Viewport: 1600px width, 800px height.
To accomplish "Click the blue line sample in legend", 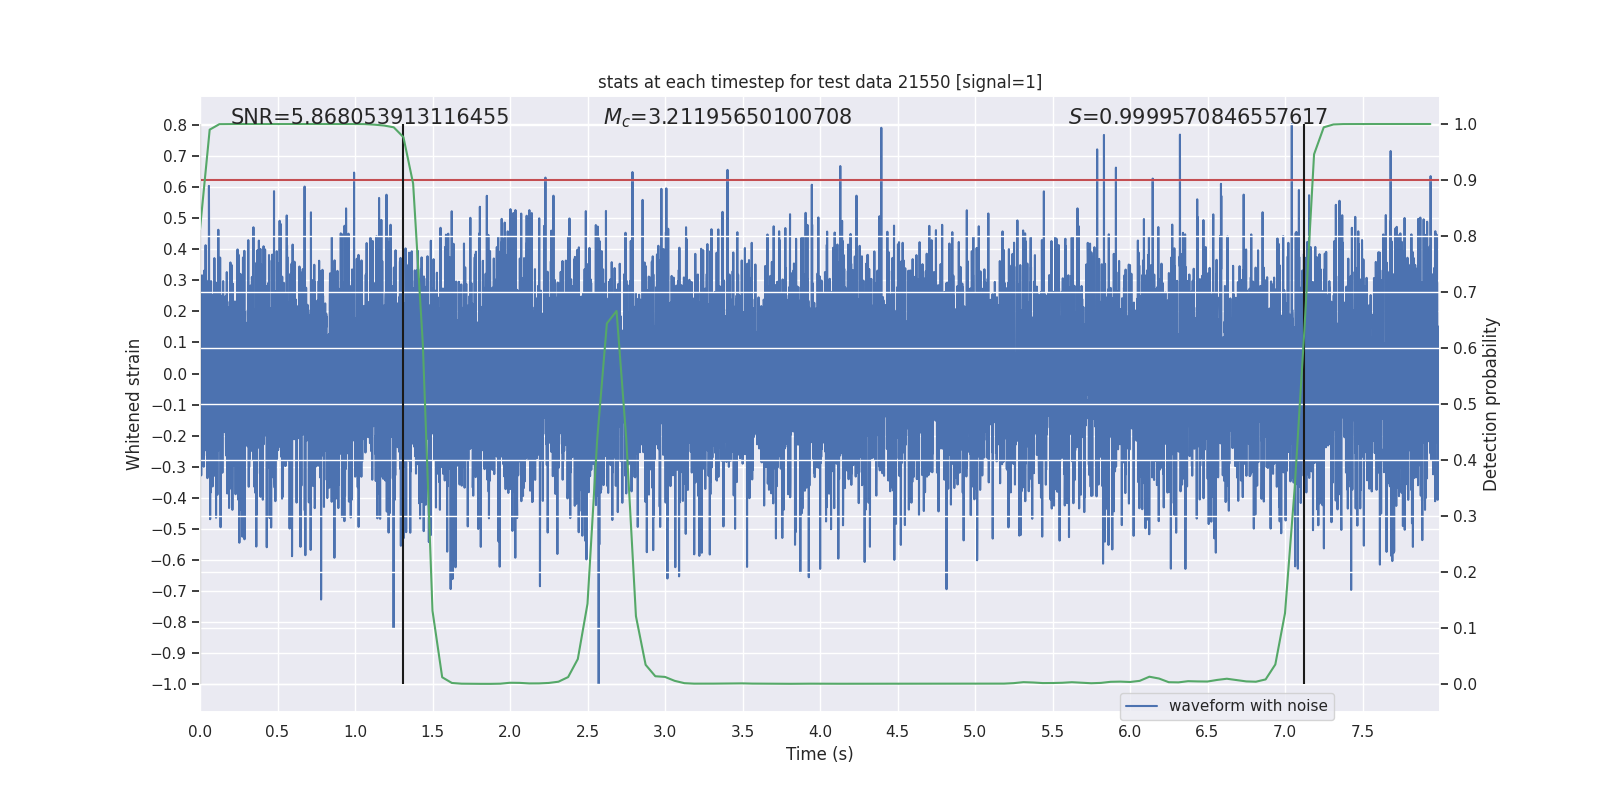I will point(1142,706).
